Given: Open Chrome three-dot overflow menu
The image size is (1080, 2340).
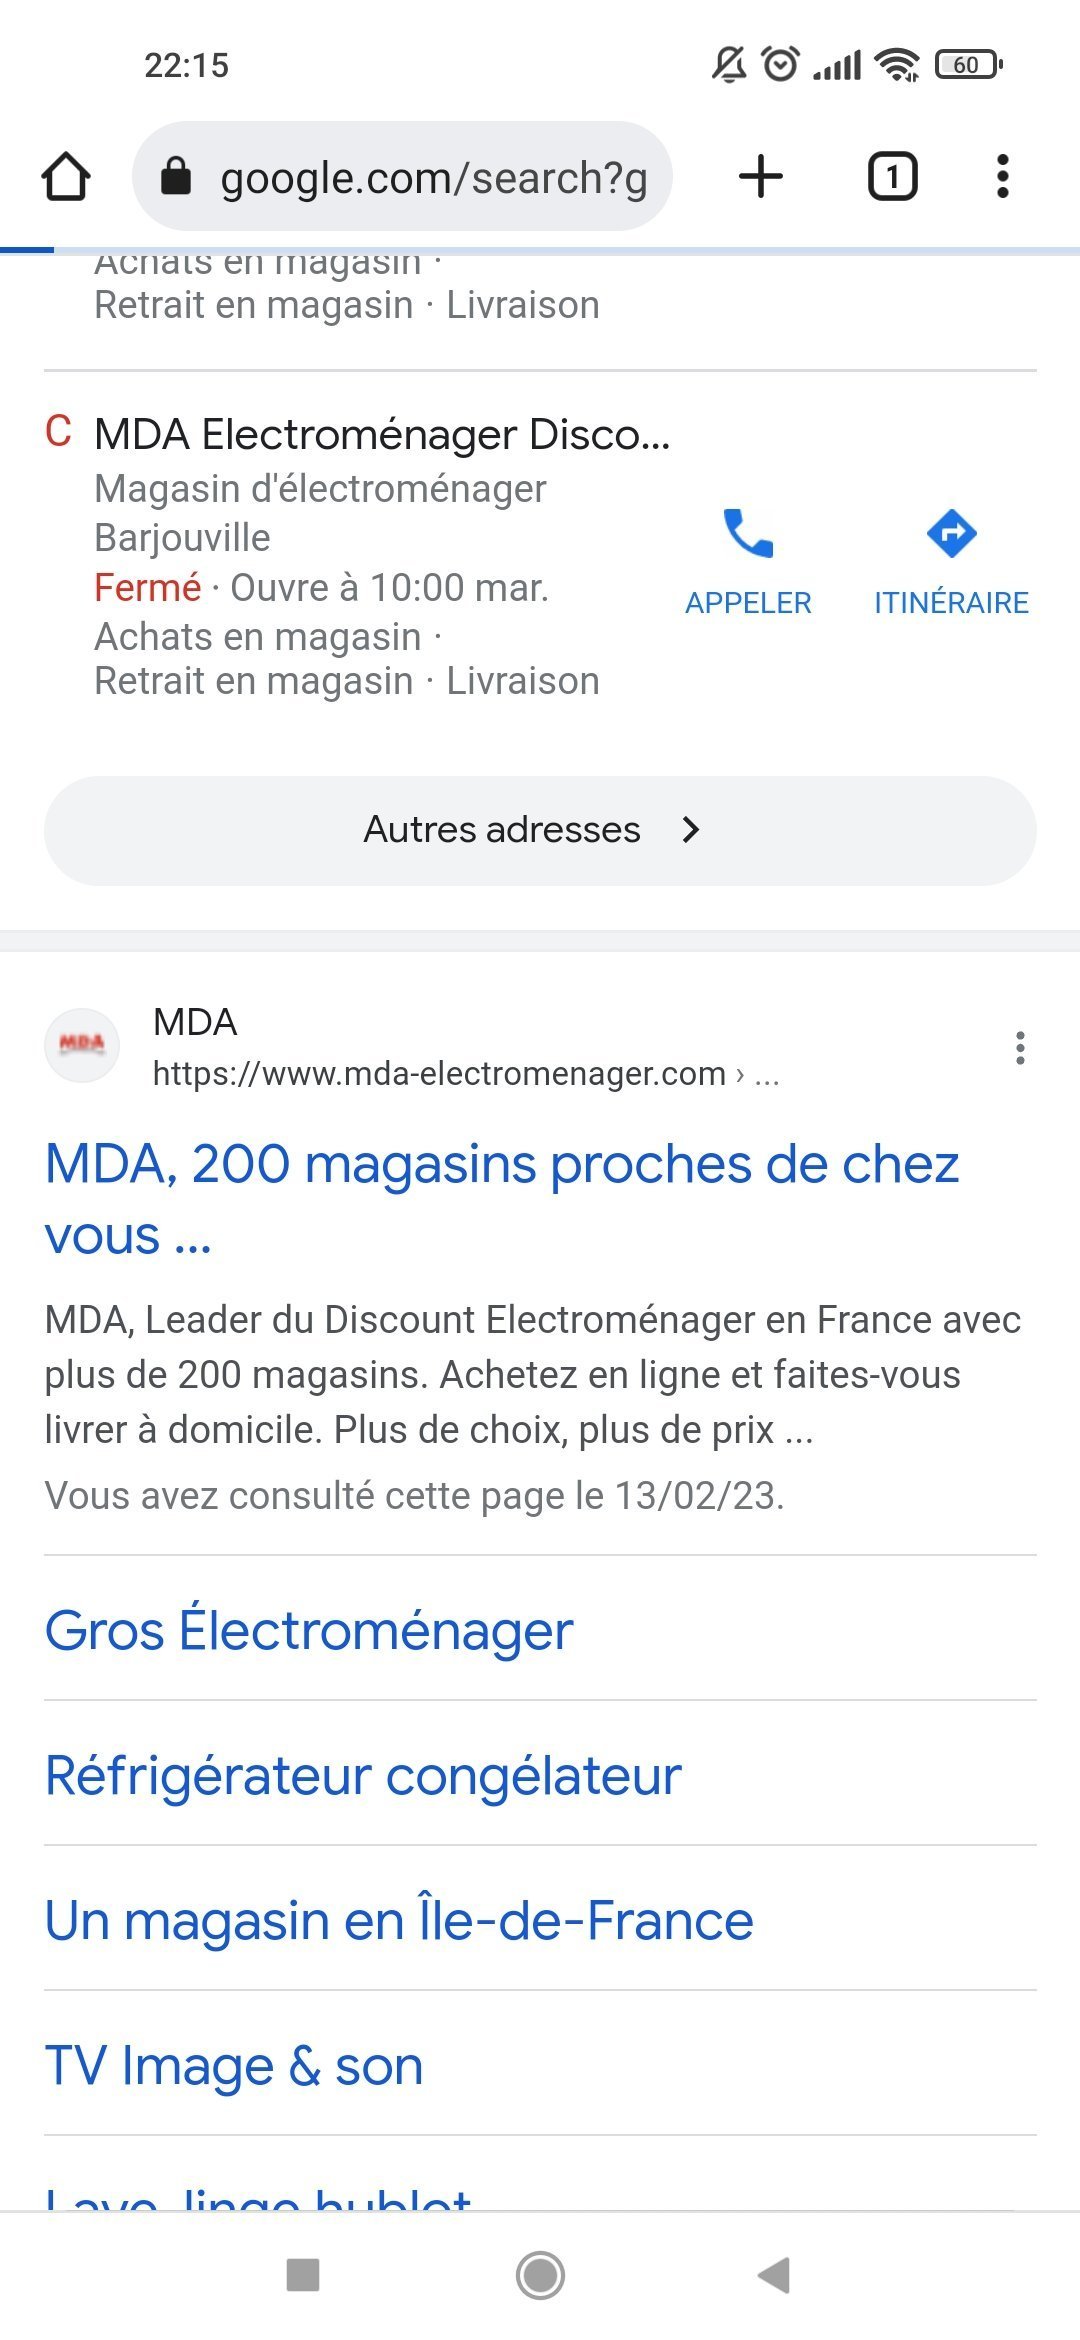Looking at the screenshot, I should click(1002, 177).
